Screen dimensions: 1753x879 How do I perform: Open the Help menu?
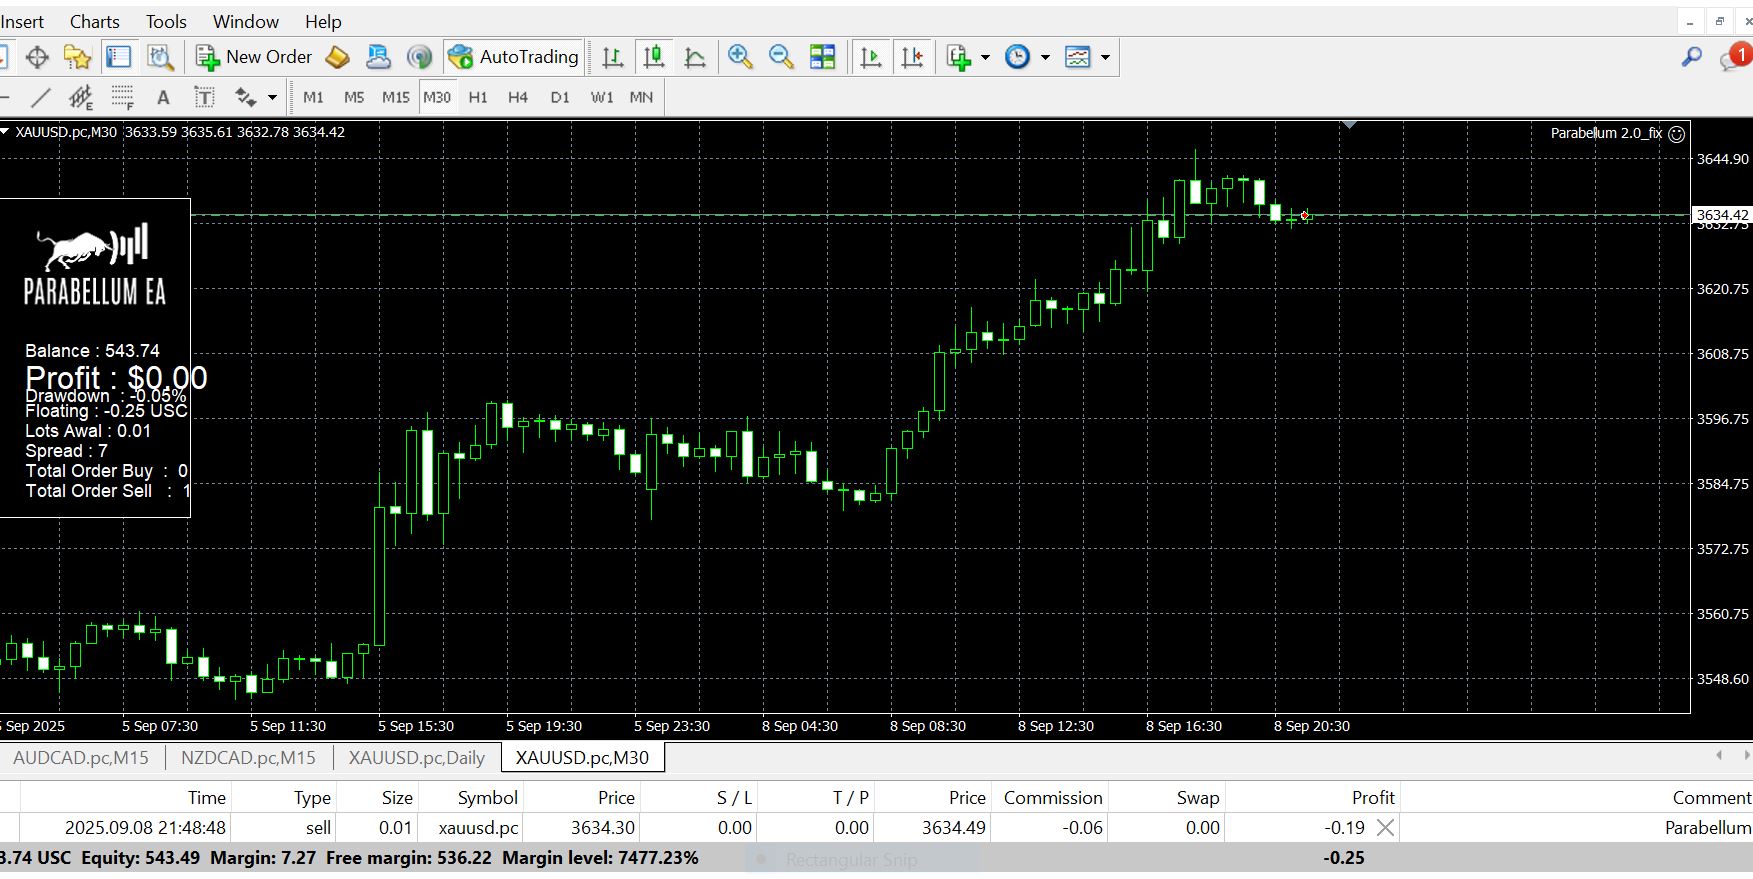(x=323, y=21)
